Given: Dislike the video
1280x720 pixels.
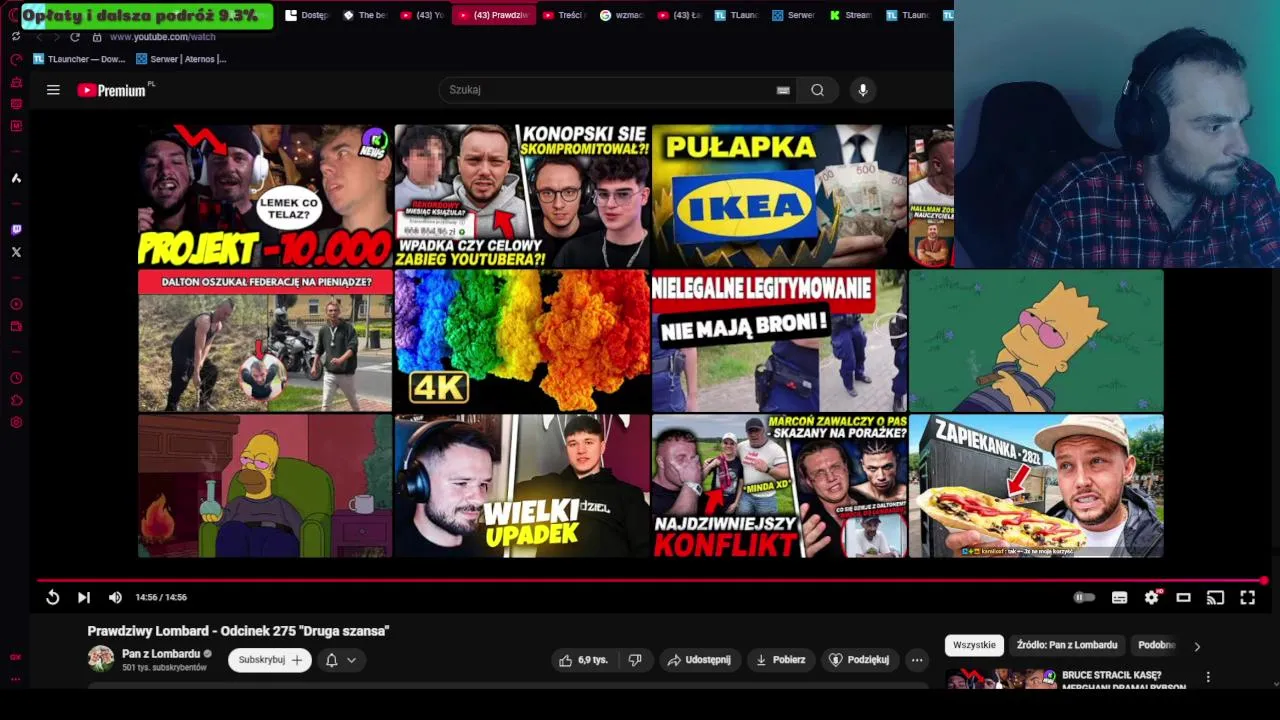Looking at the screenshot, I should click(635, 660).
